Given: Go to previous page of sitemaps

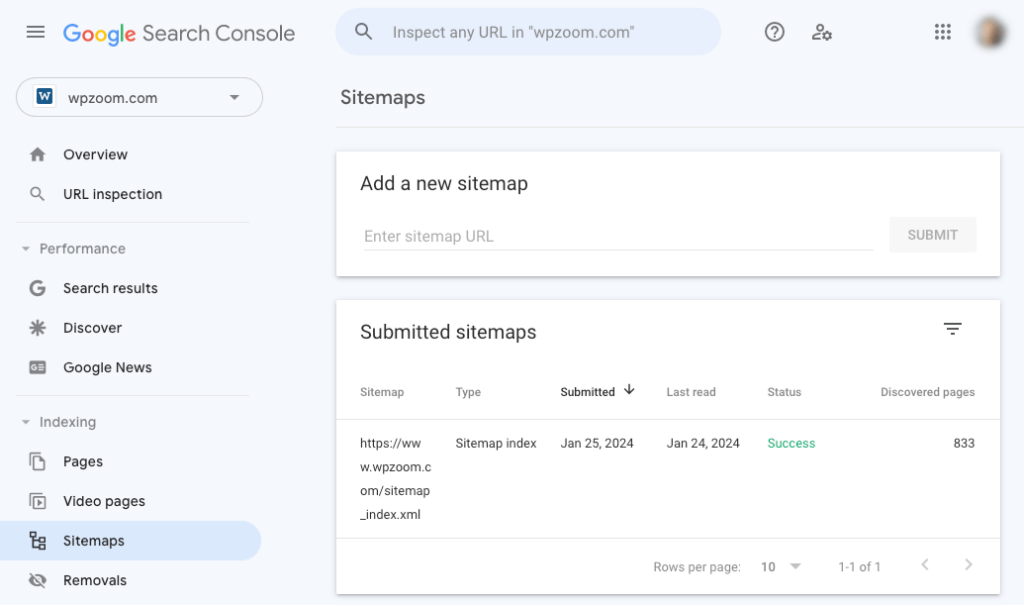Looking at the screenshot, I should [x=925, y=564].
